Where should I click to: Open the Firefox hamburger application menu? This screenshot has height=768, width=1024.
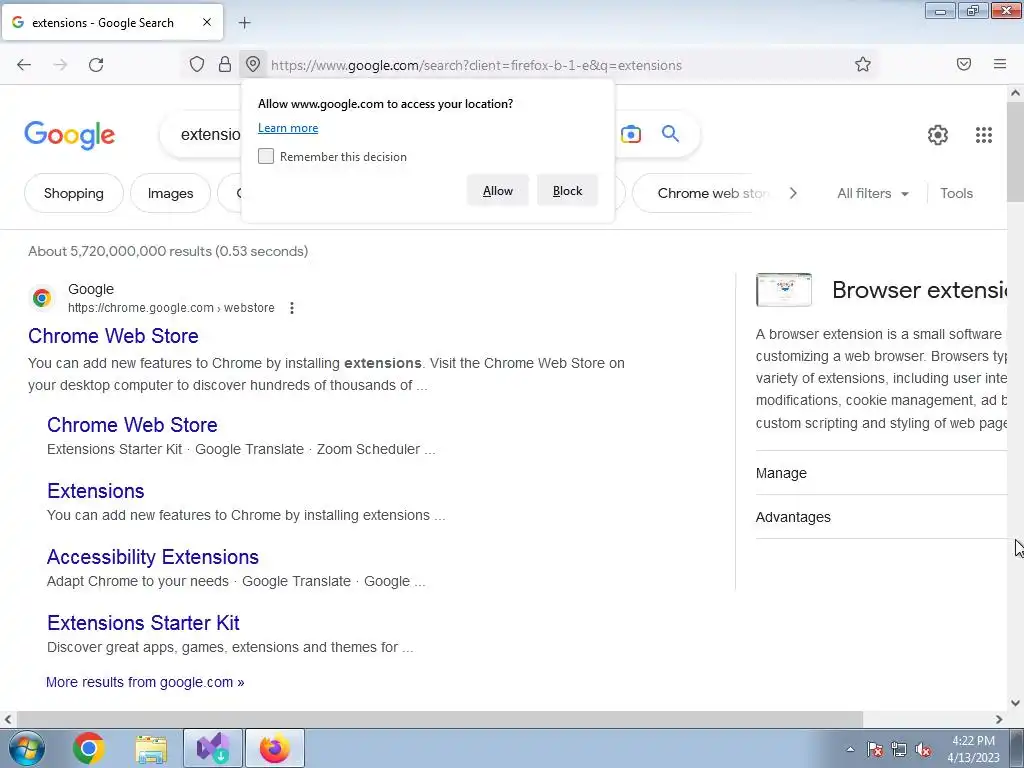[1000, 64]
